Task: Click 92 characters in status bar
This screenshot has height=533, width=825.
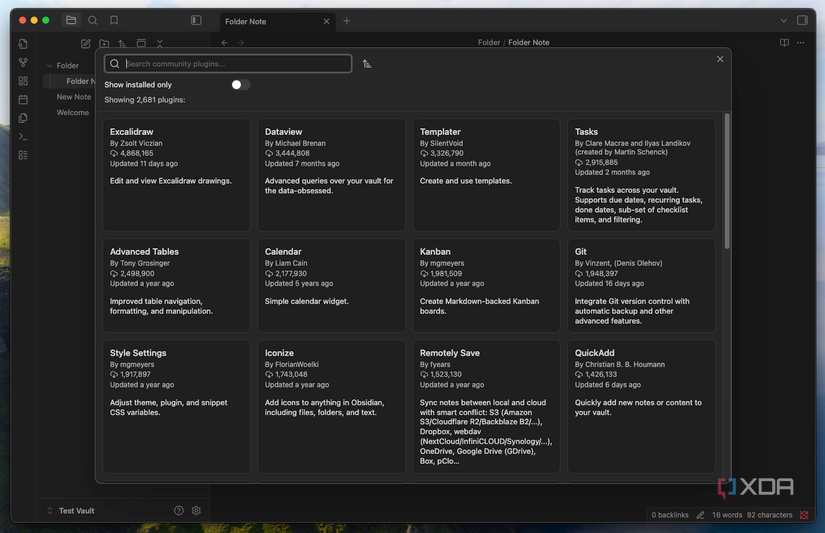Action: click(x=769, y=515)
